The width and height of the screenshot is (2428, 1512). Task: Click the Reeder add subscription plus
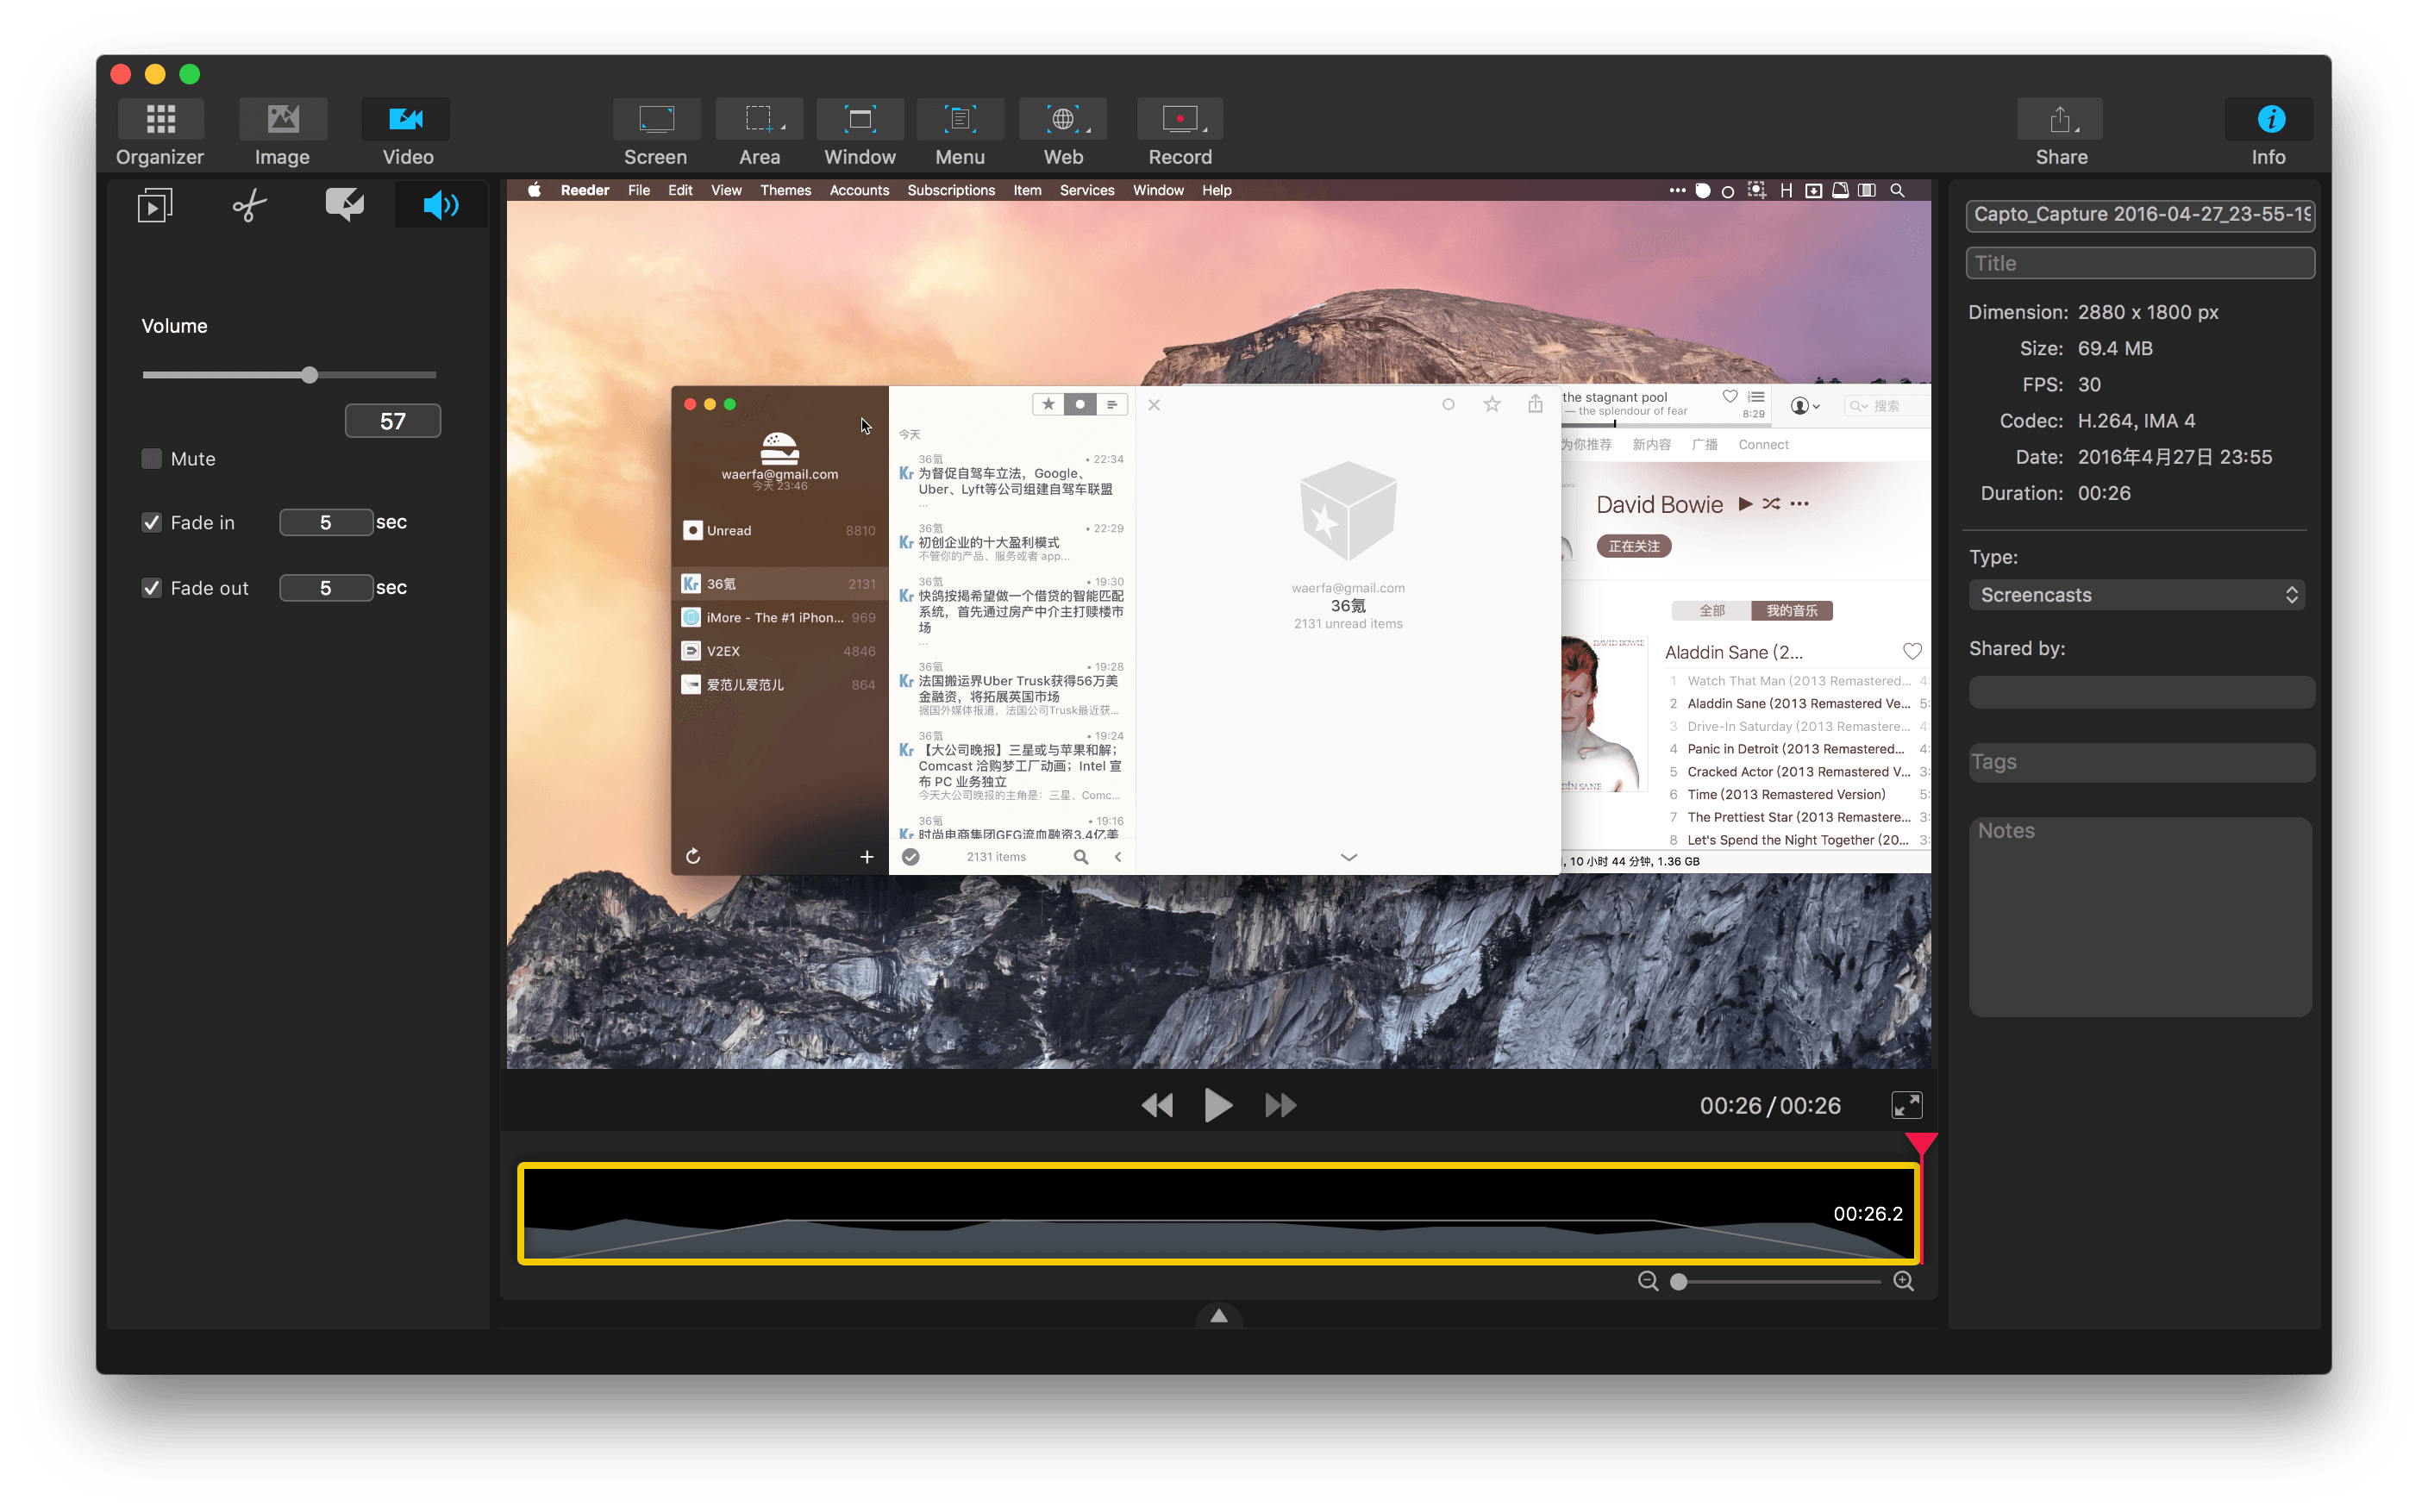click(866, 857)
